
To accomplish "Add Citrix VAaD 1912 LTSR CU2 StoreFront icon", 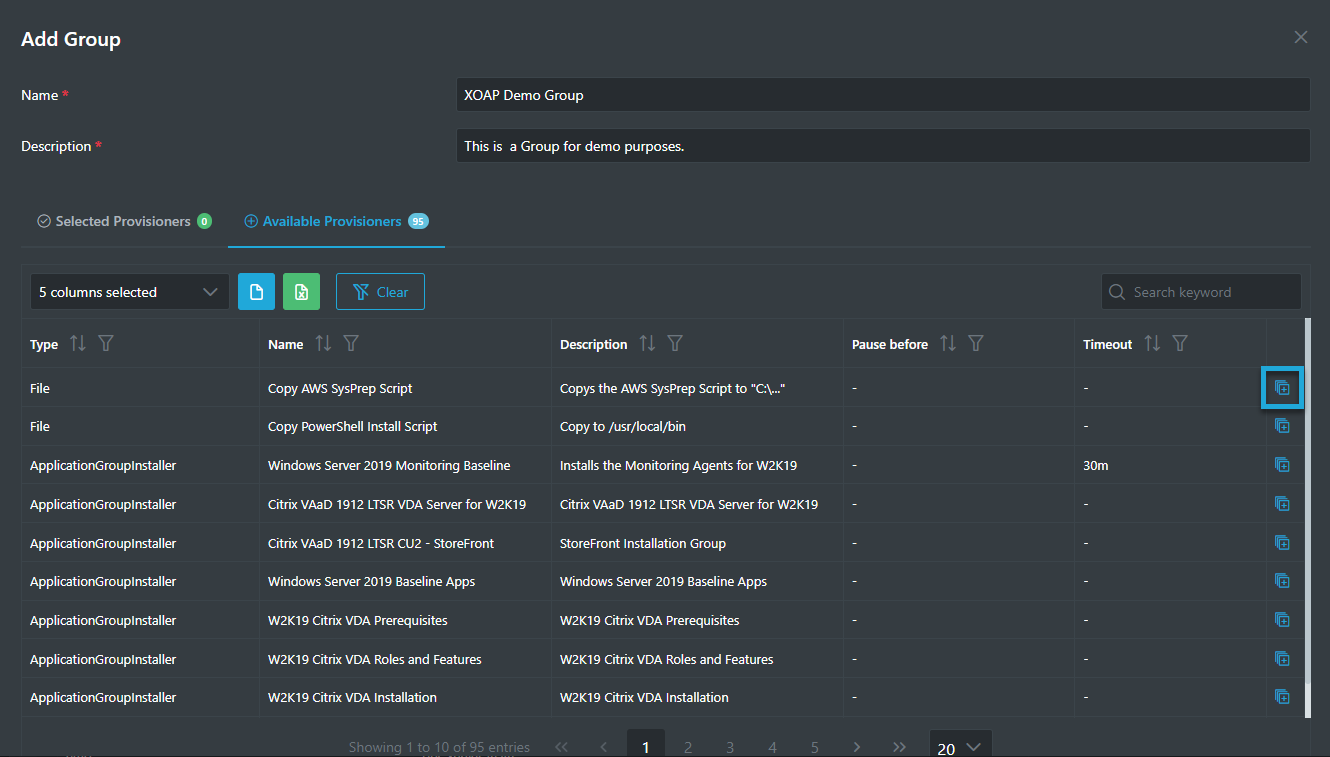I will pos(1282,543).
